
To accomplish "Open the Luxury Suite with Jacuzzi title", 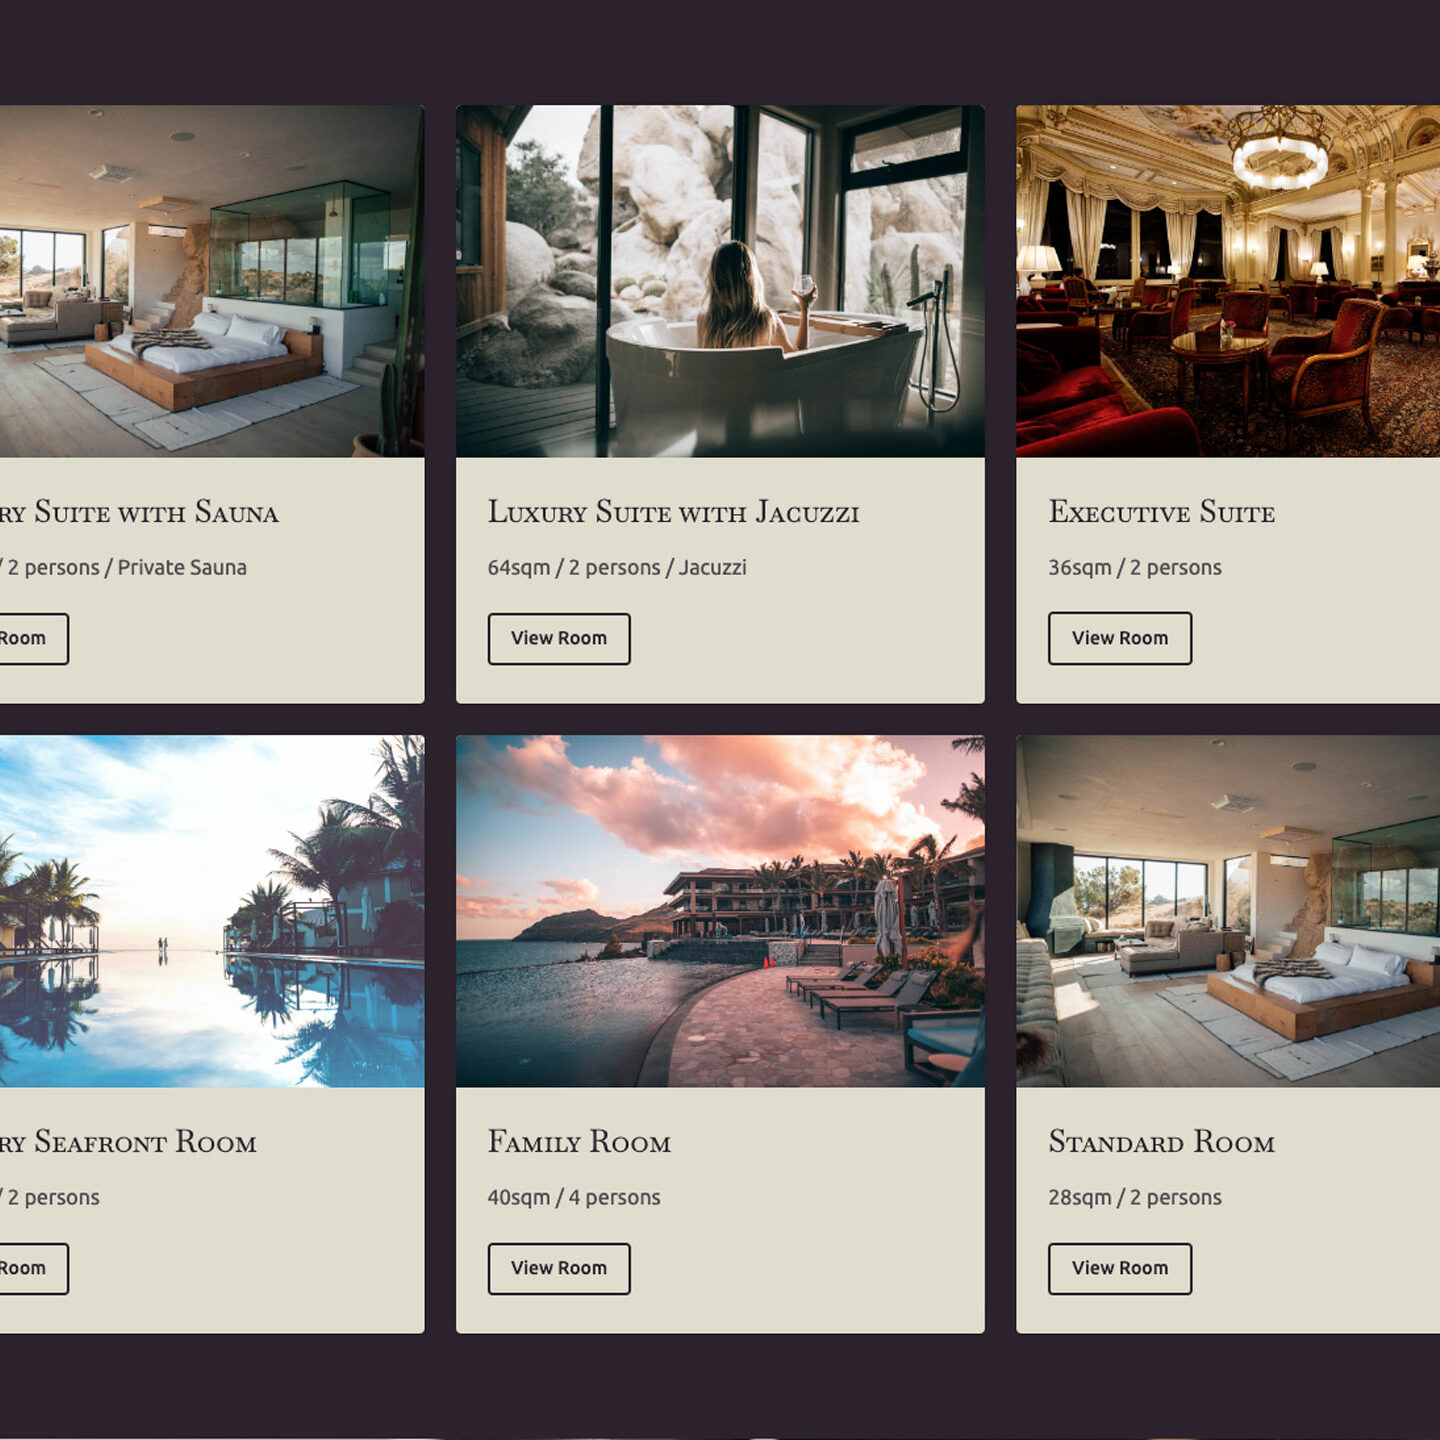I will coord(673,512).
